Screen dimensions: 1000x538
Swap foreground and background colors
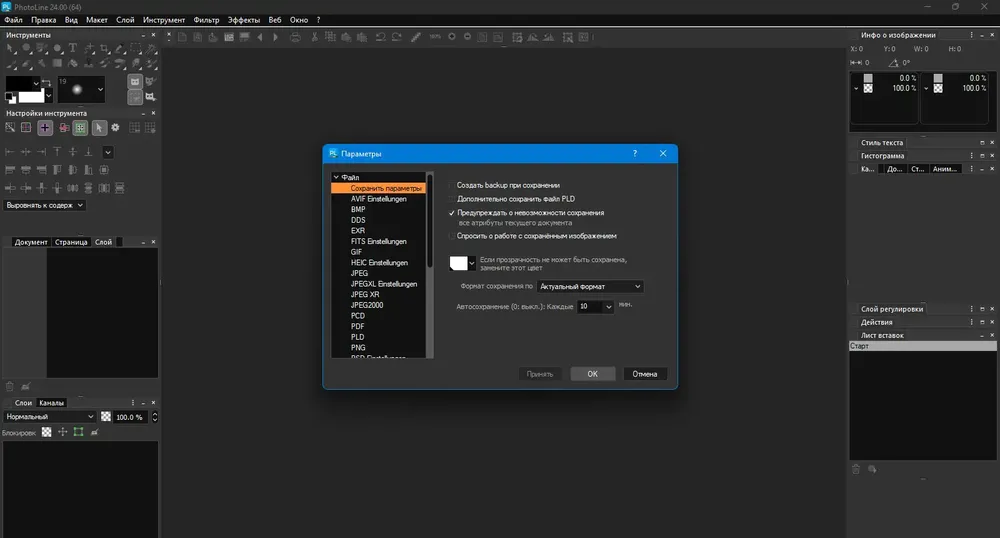[x=46, y=83]
